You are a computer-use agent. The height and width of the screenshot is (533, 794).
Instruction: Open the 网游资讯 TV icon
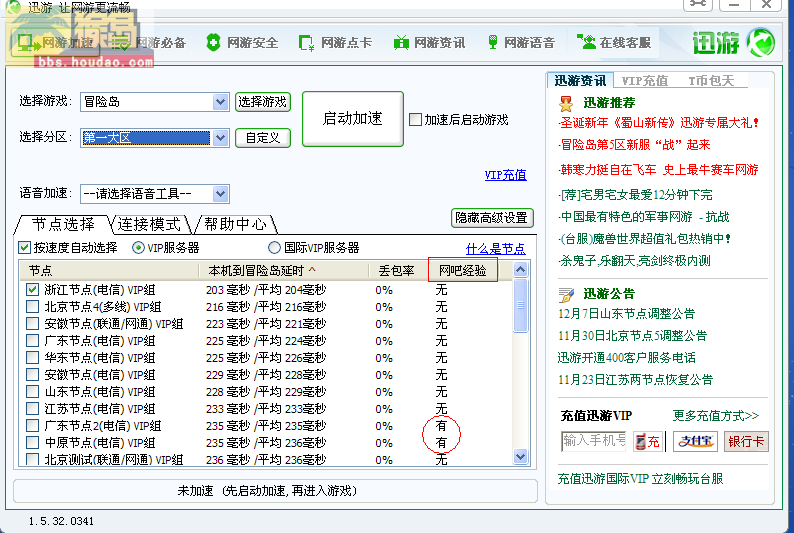click(401, 43)
